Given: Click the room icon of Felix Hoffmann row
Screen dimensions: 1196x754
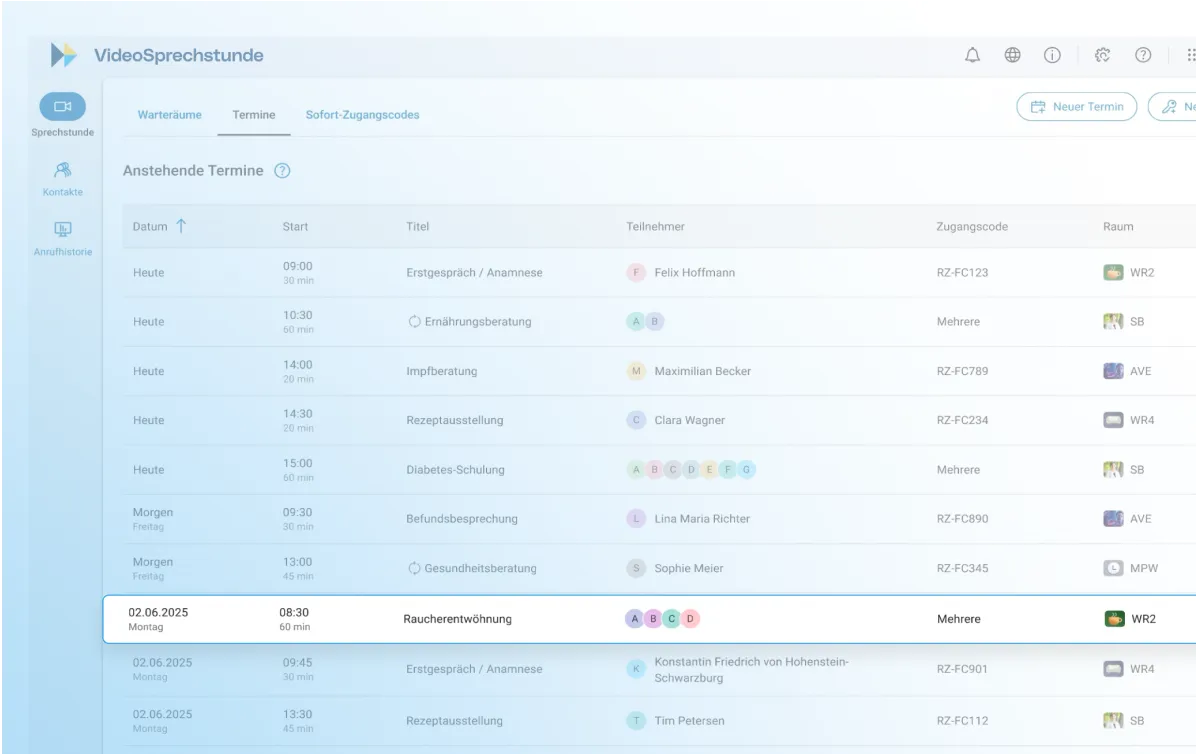Looking at the screenshot, I should [x=1113, y=272].
